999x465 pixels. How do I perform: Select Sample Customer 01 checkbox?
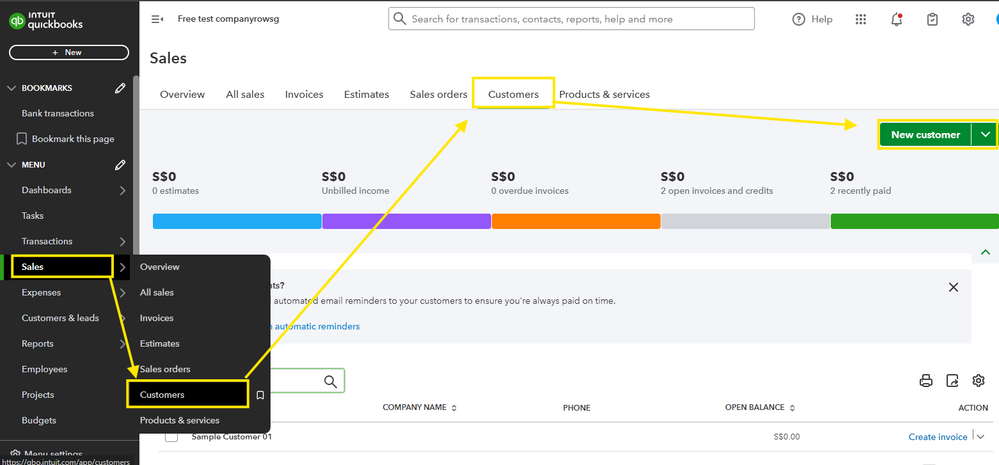(x=171, y=437)
